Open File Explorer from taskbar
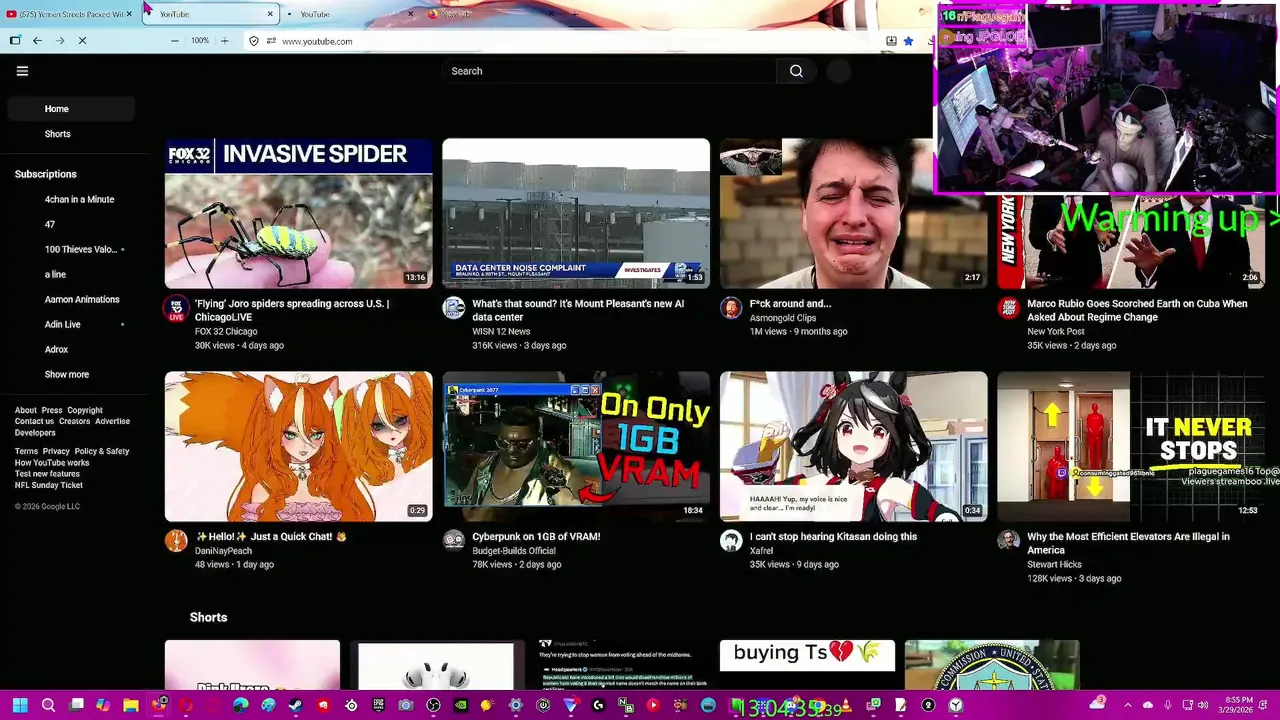 [131, 706]
